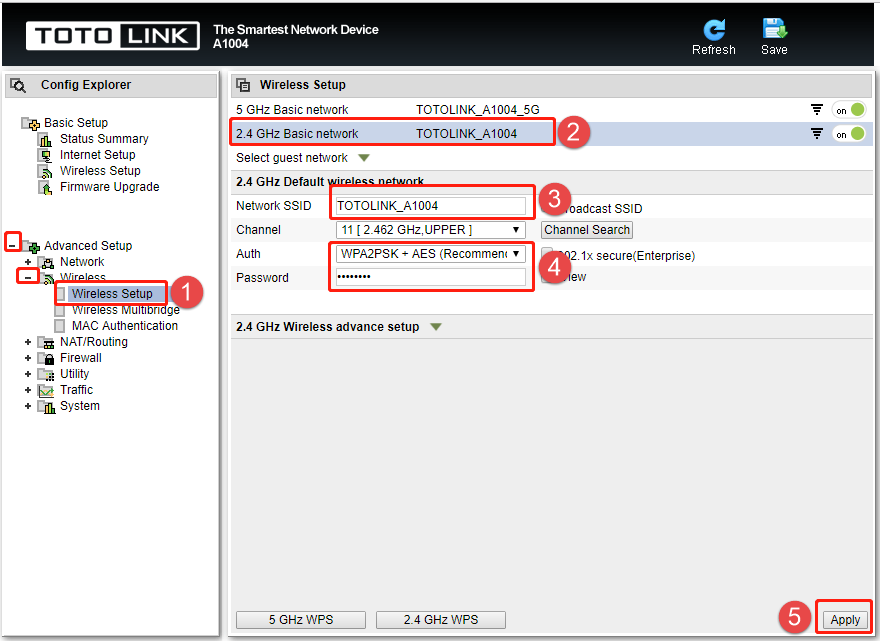Collapse the Wireless tree node
Screen dimensions: 880x641
pyautogui.click(x=28, y=277)
